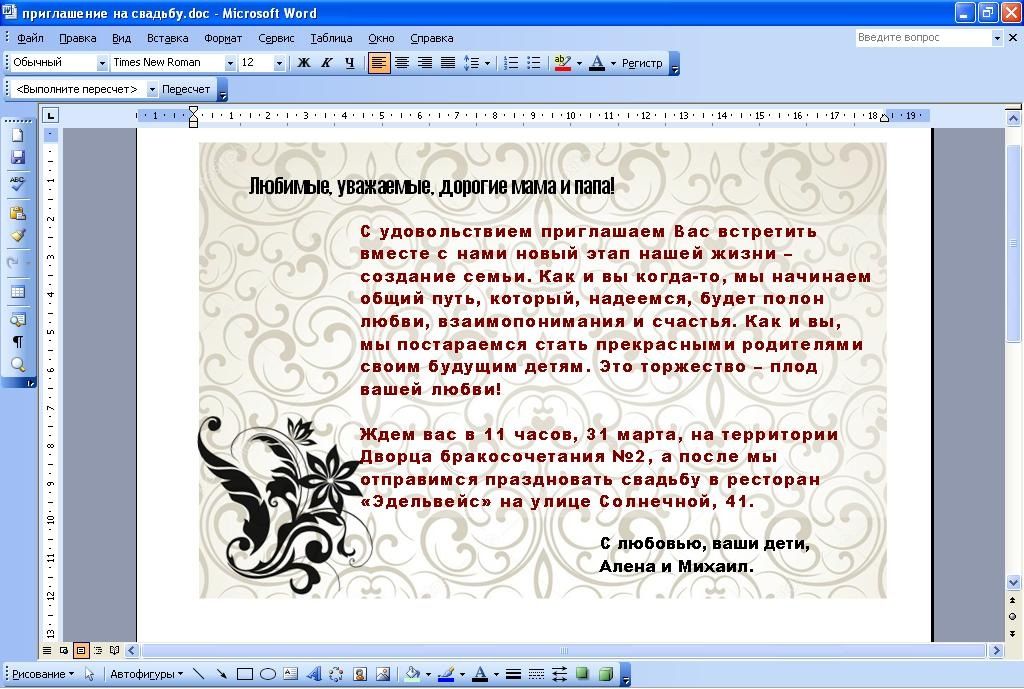Click the highlight color marker swatch
The image size is (1024, 689).
pos(562,63)
